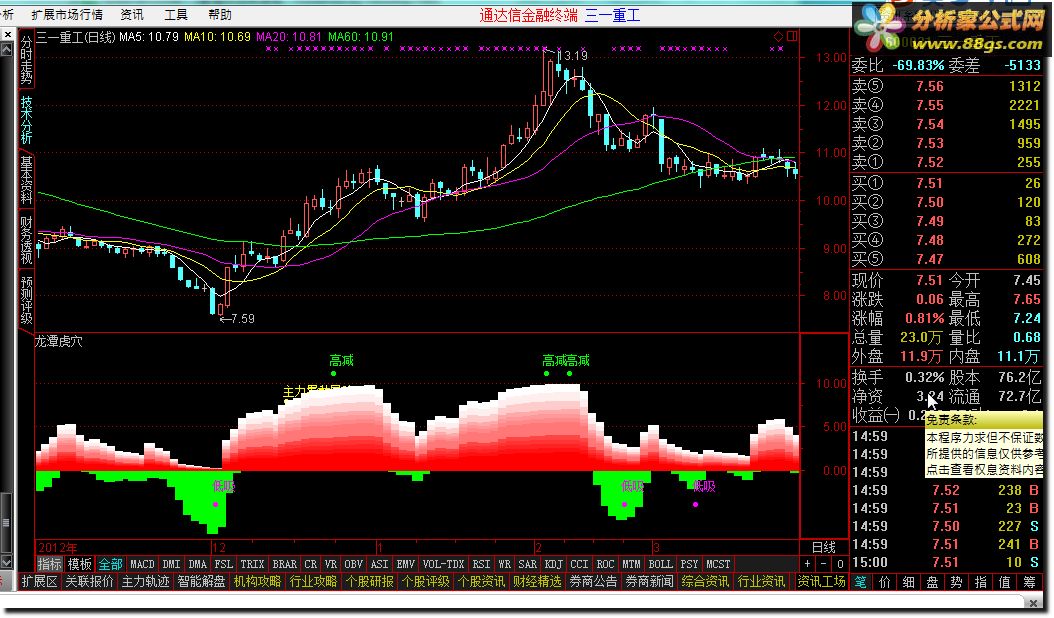Image resolution: width=1054 pixels, height=618 pixels.
Task: Select the 笔 tab in quote panel
Action: click(861, 582)
